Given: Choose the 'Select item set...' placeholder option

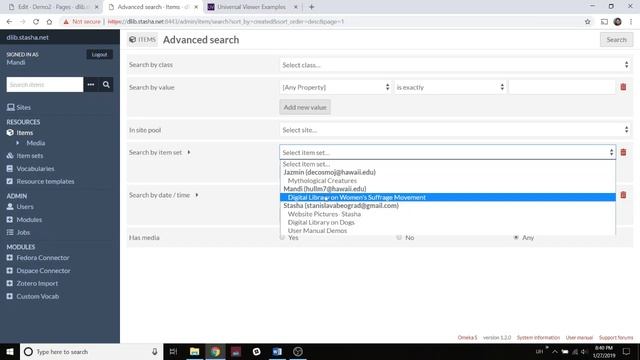Looking at the screenshot, I should click(x=448, y=164).
